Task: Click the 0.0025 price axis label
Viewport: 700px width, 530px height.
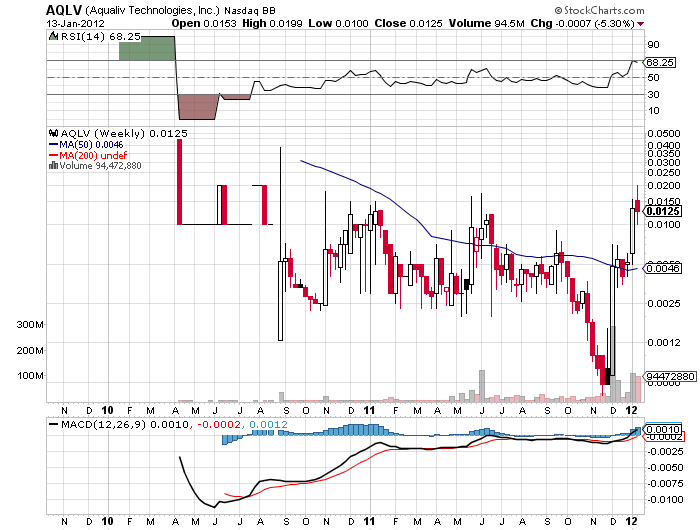Action: pyautogui.click(x=664, y=304)
